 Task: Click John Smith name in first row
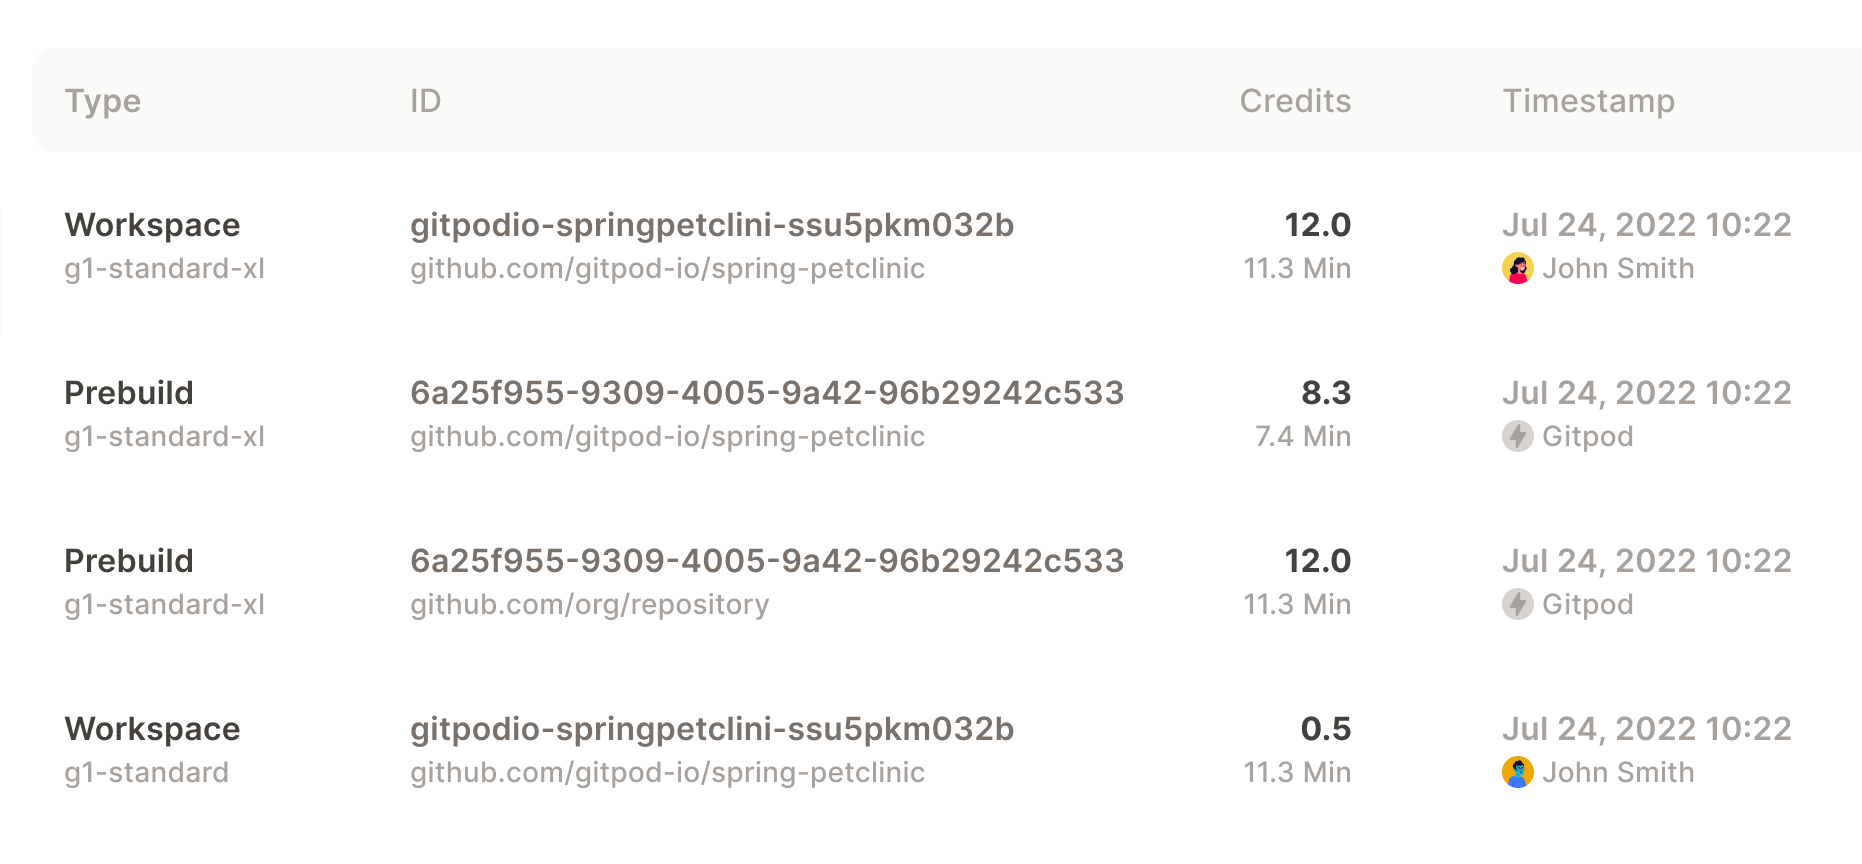(x=1618, y=269)
